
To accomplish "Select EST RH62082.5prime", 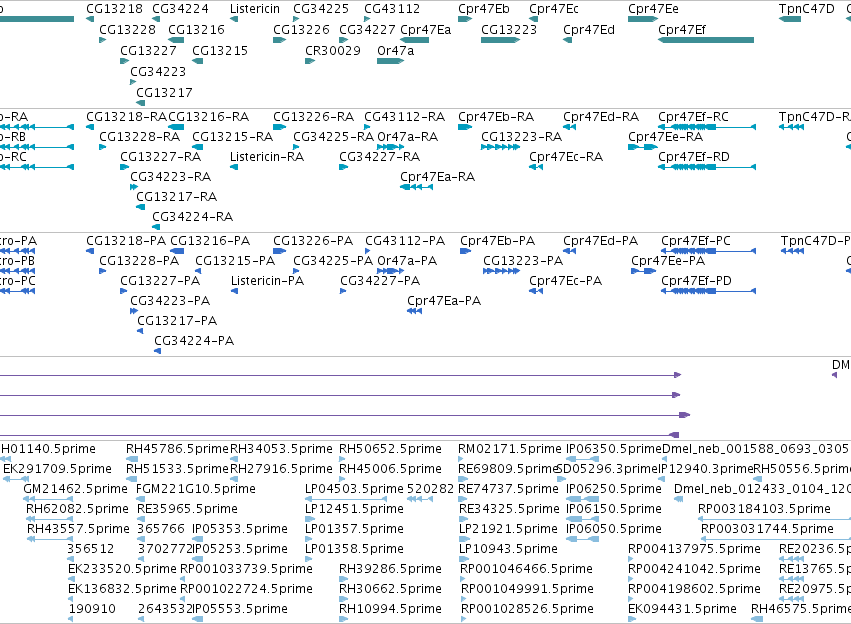I will click(78, 509).
